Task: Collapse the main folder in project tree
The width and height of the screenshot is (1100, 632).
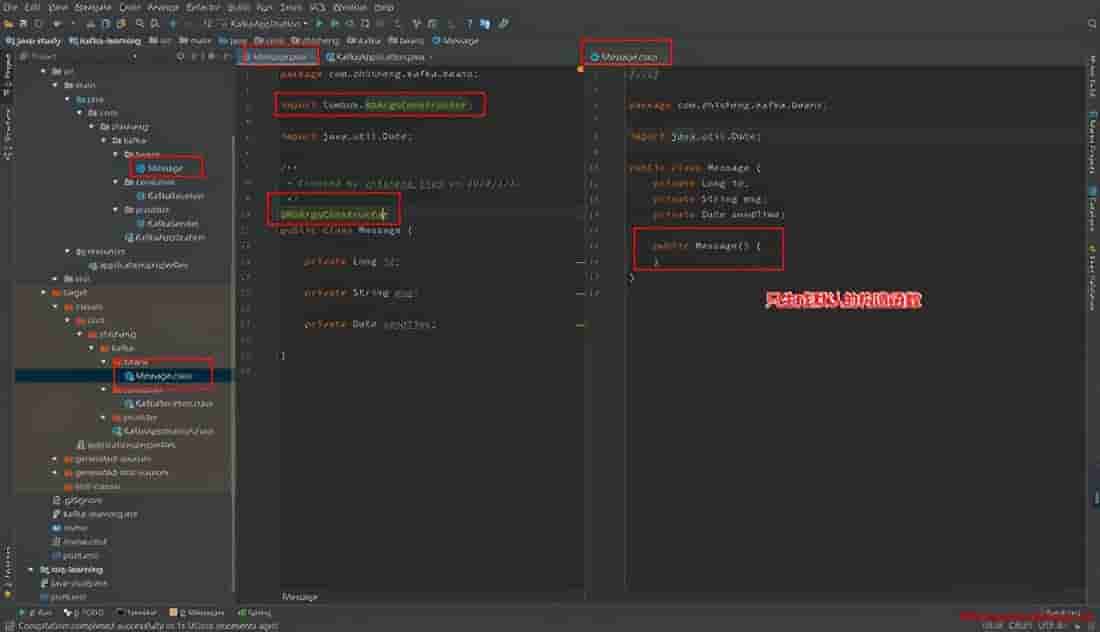Action: (x=54, y=85)
